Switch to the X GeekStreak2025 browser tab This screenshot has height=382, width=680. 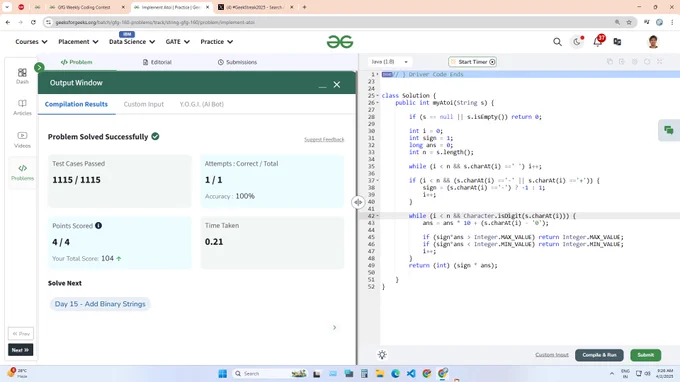[256, 7]
